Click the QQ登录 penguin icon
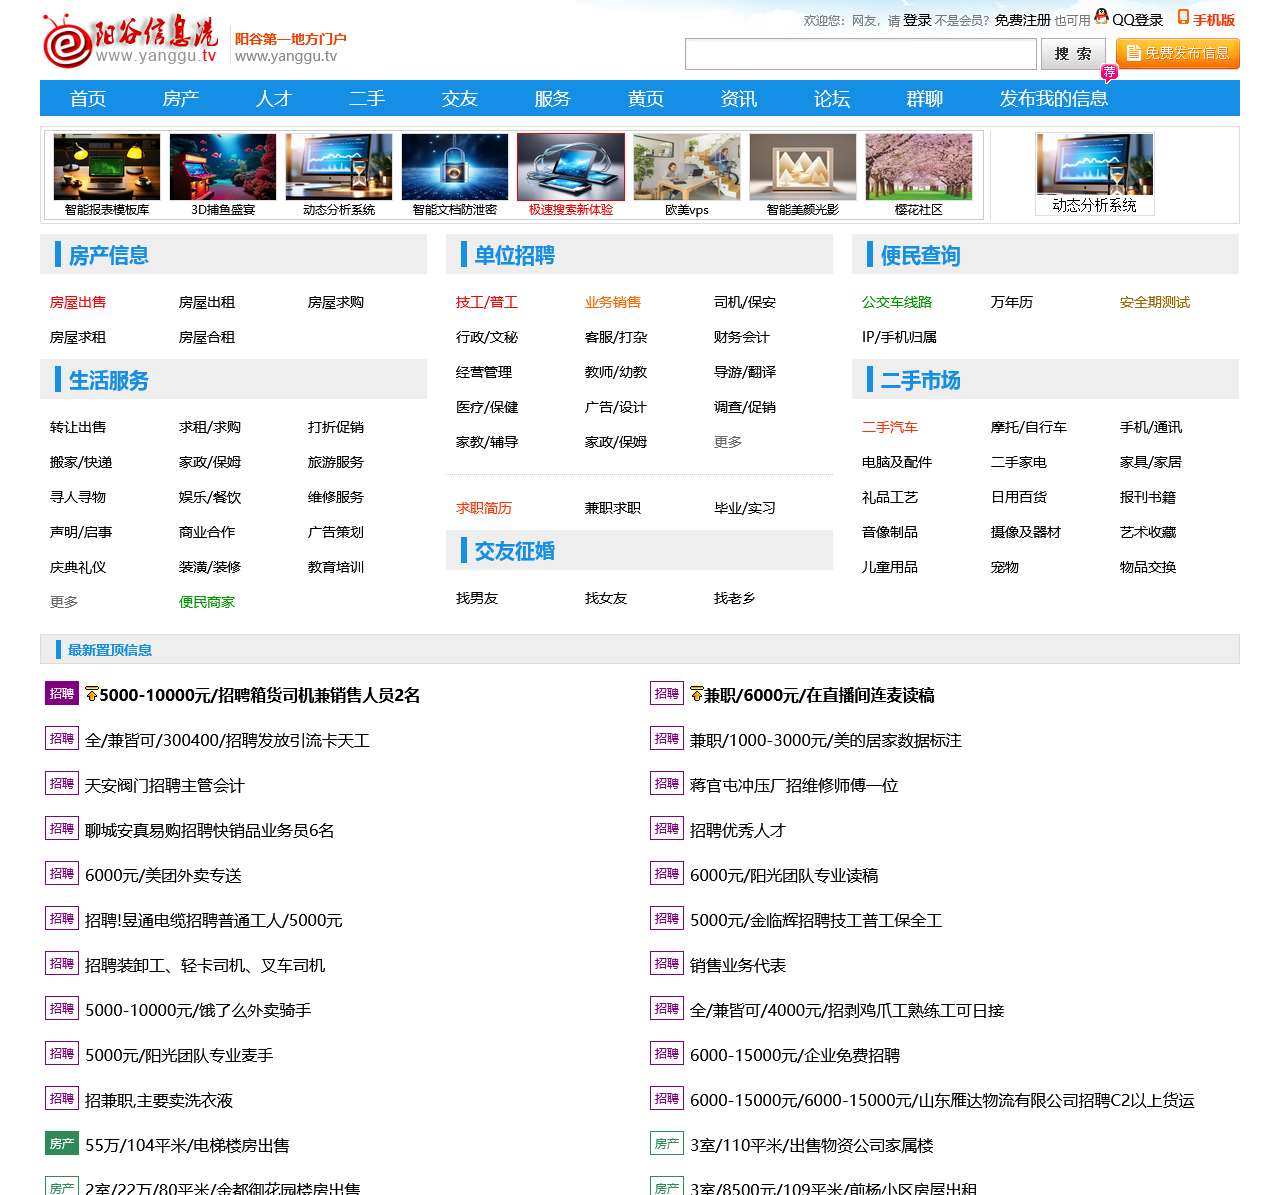1280x1195 pixels. click(1101, 17)
